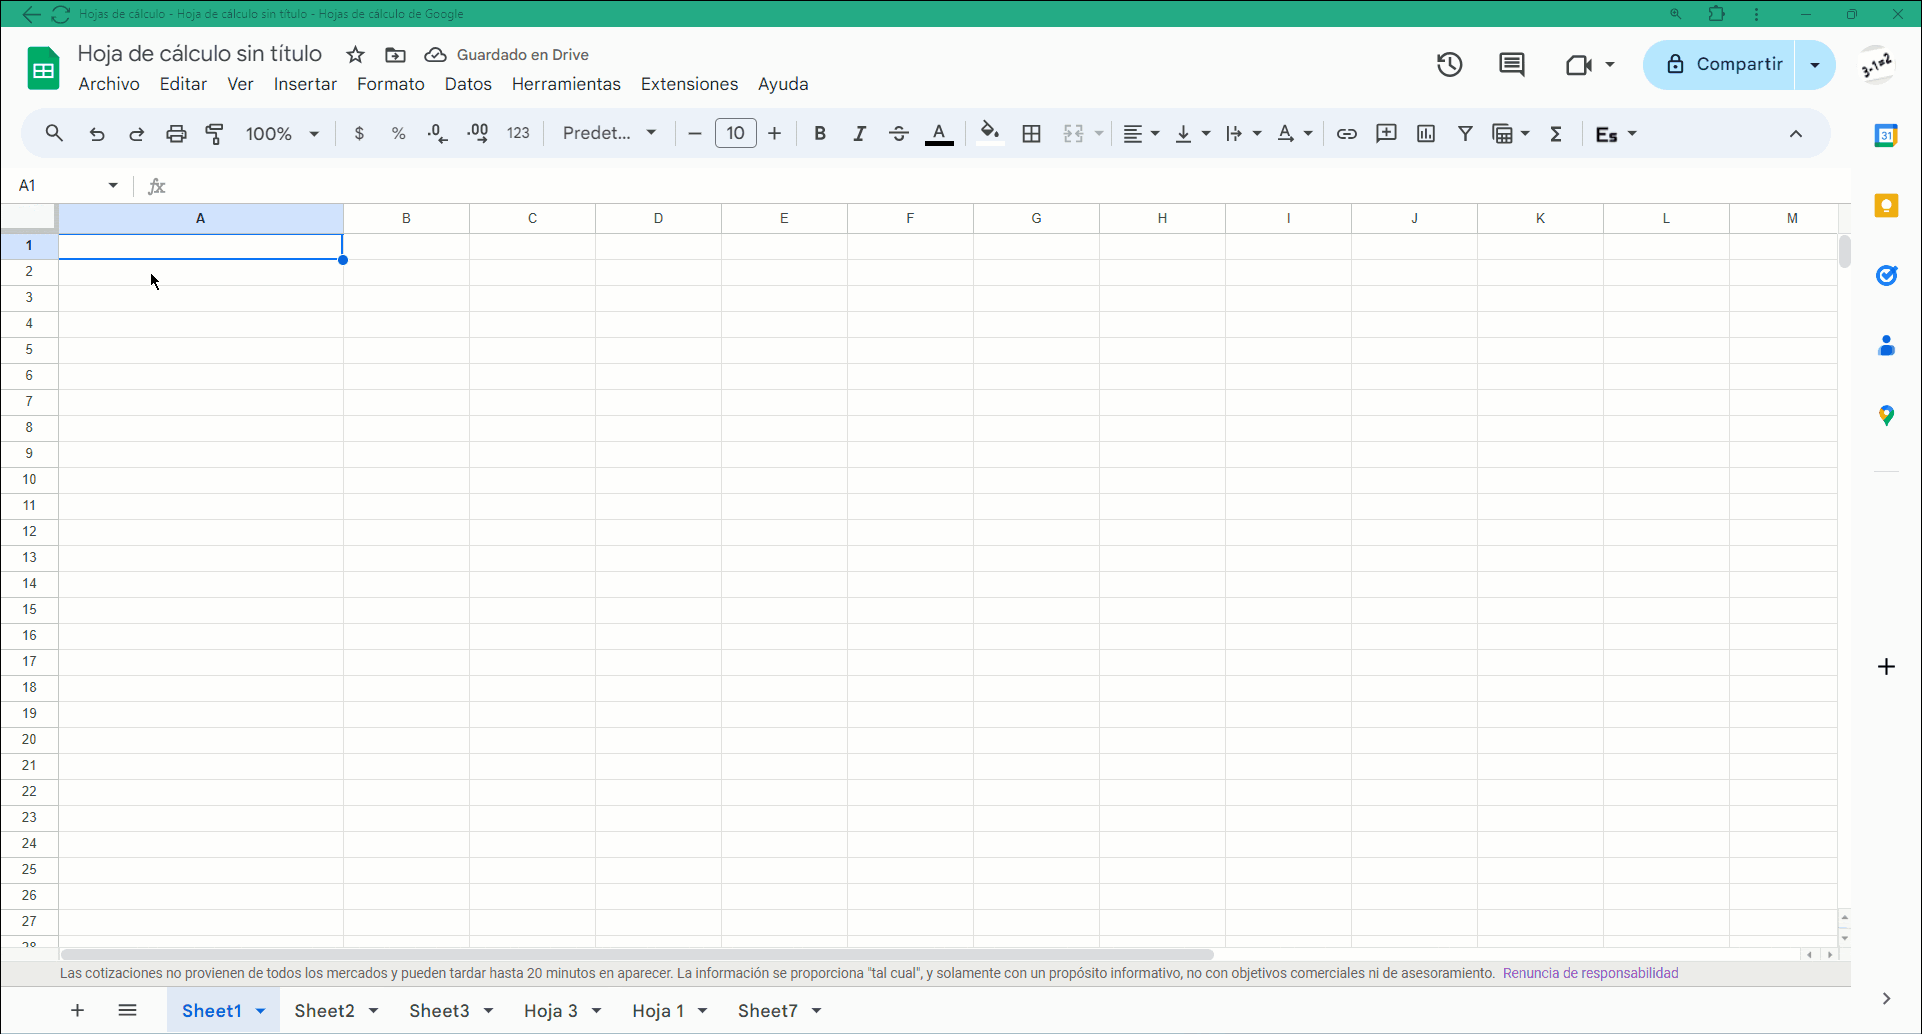Open text color picker
The height and width of the screenshot is (1034, 1922).
939,134
